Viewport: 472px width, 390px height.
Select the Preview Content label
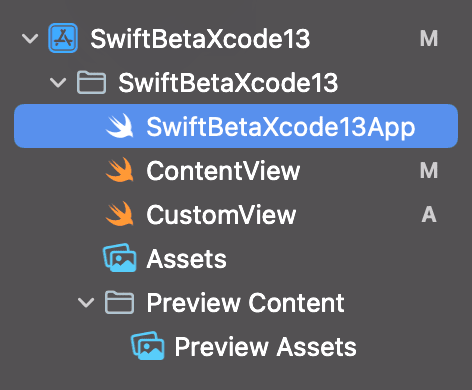click(x=246, y=303)
